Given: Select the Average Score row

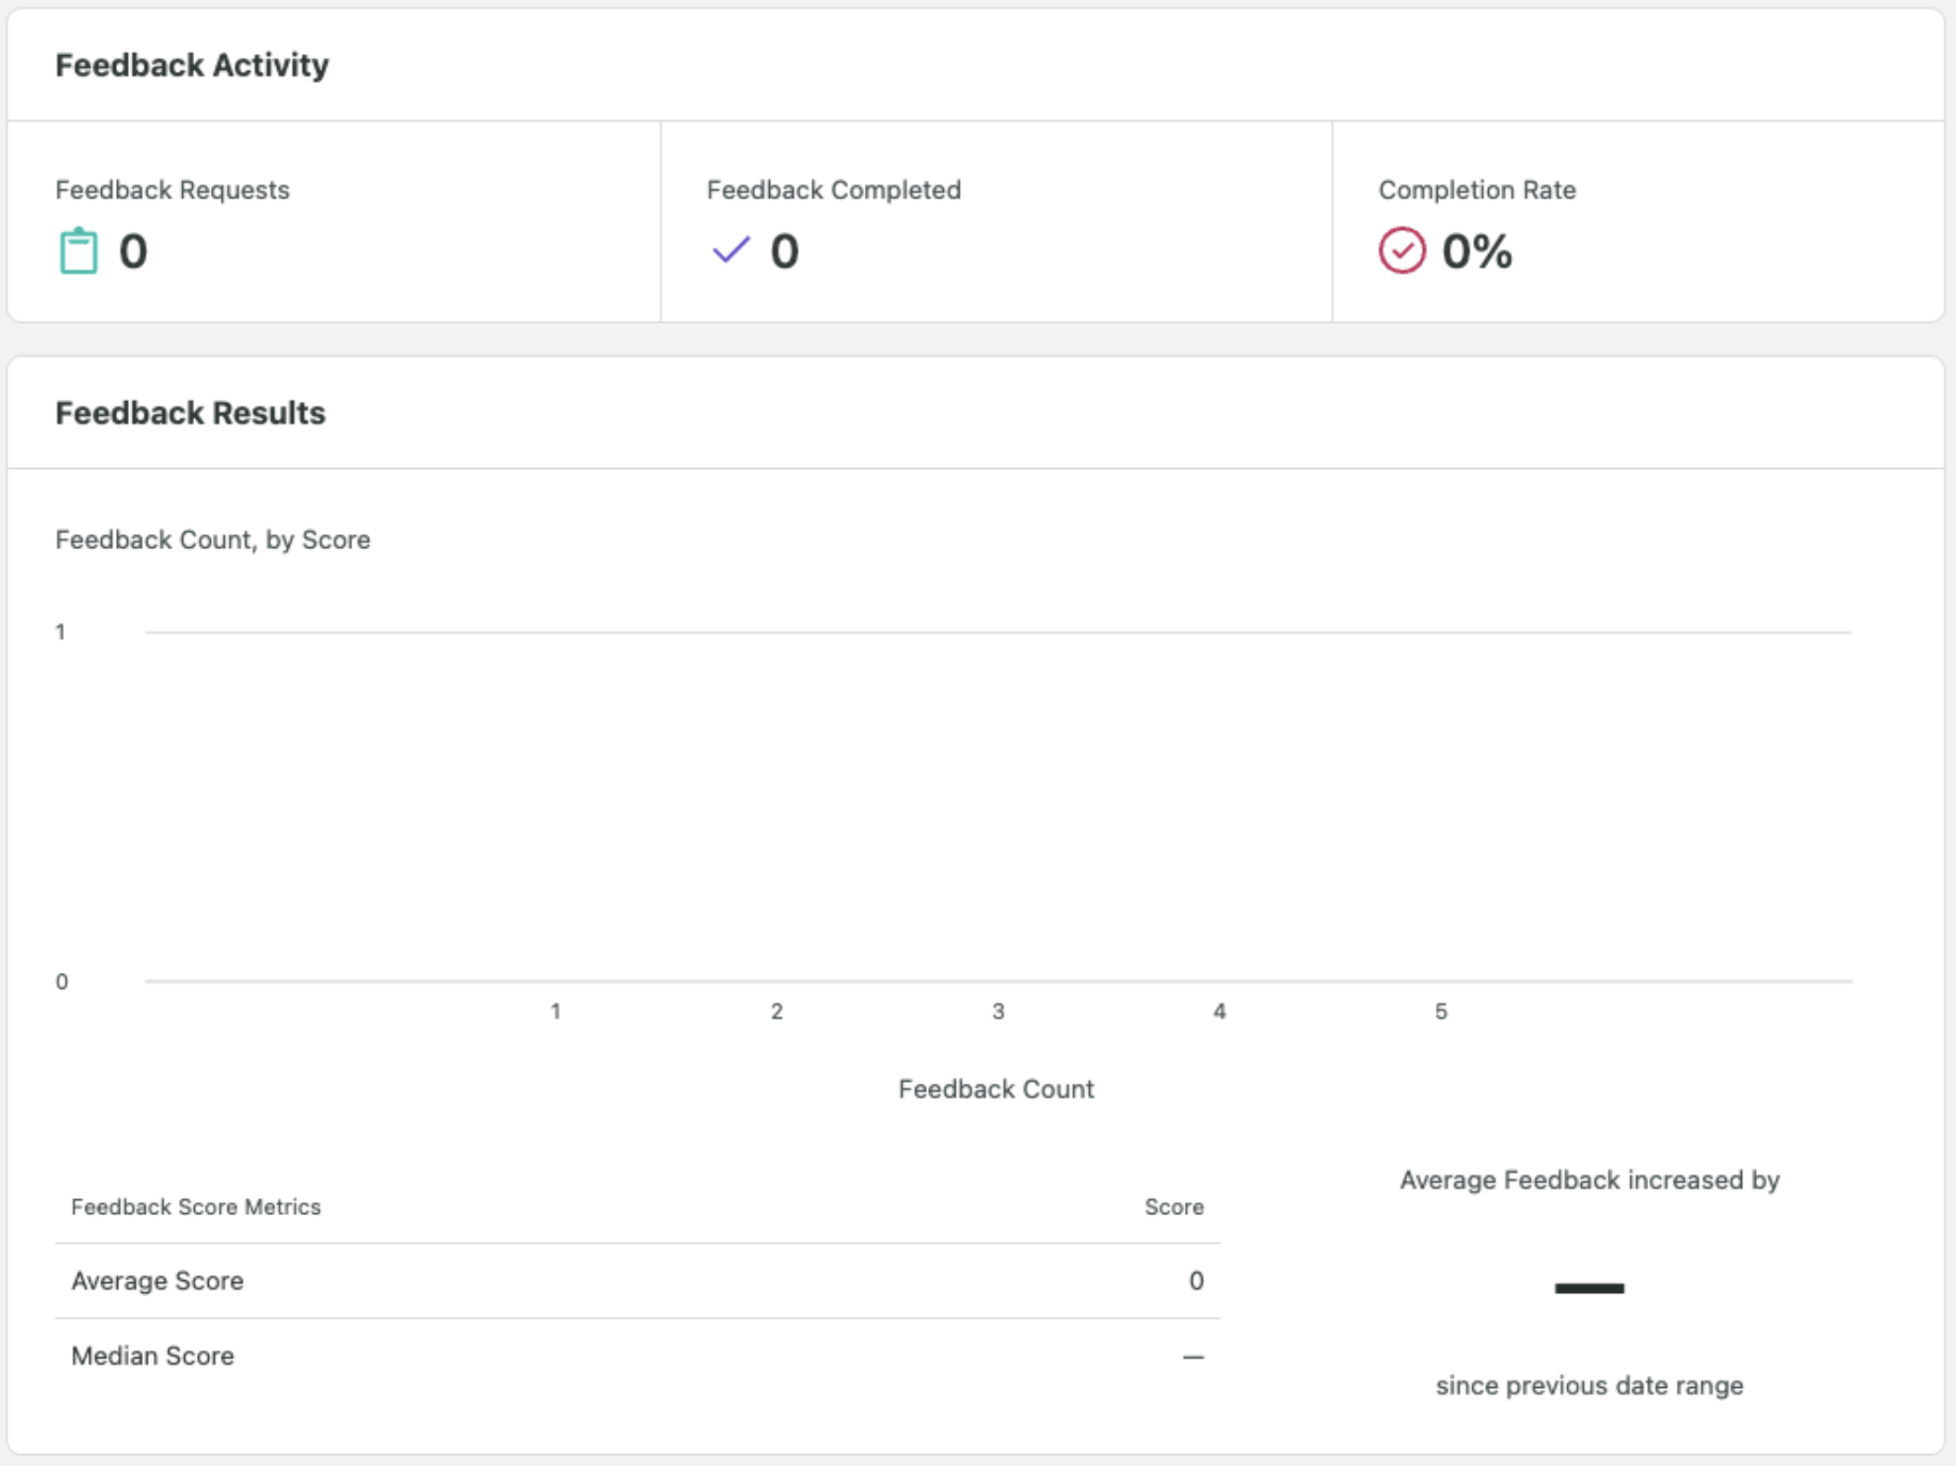Looking at the screenshot, I should coord(637,1281).
